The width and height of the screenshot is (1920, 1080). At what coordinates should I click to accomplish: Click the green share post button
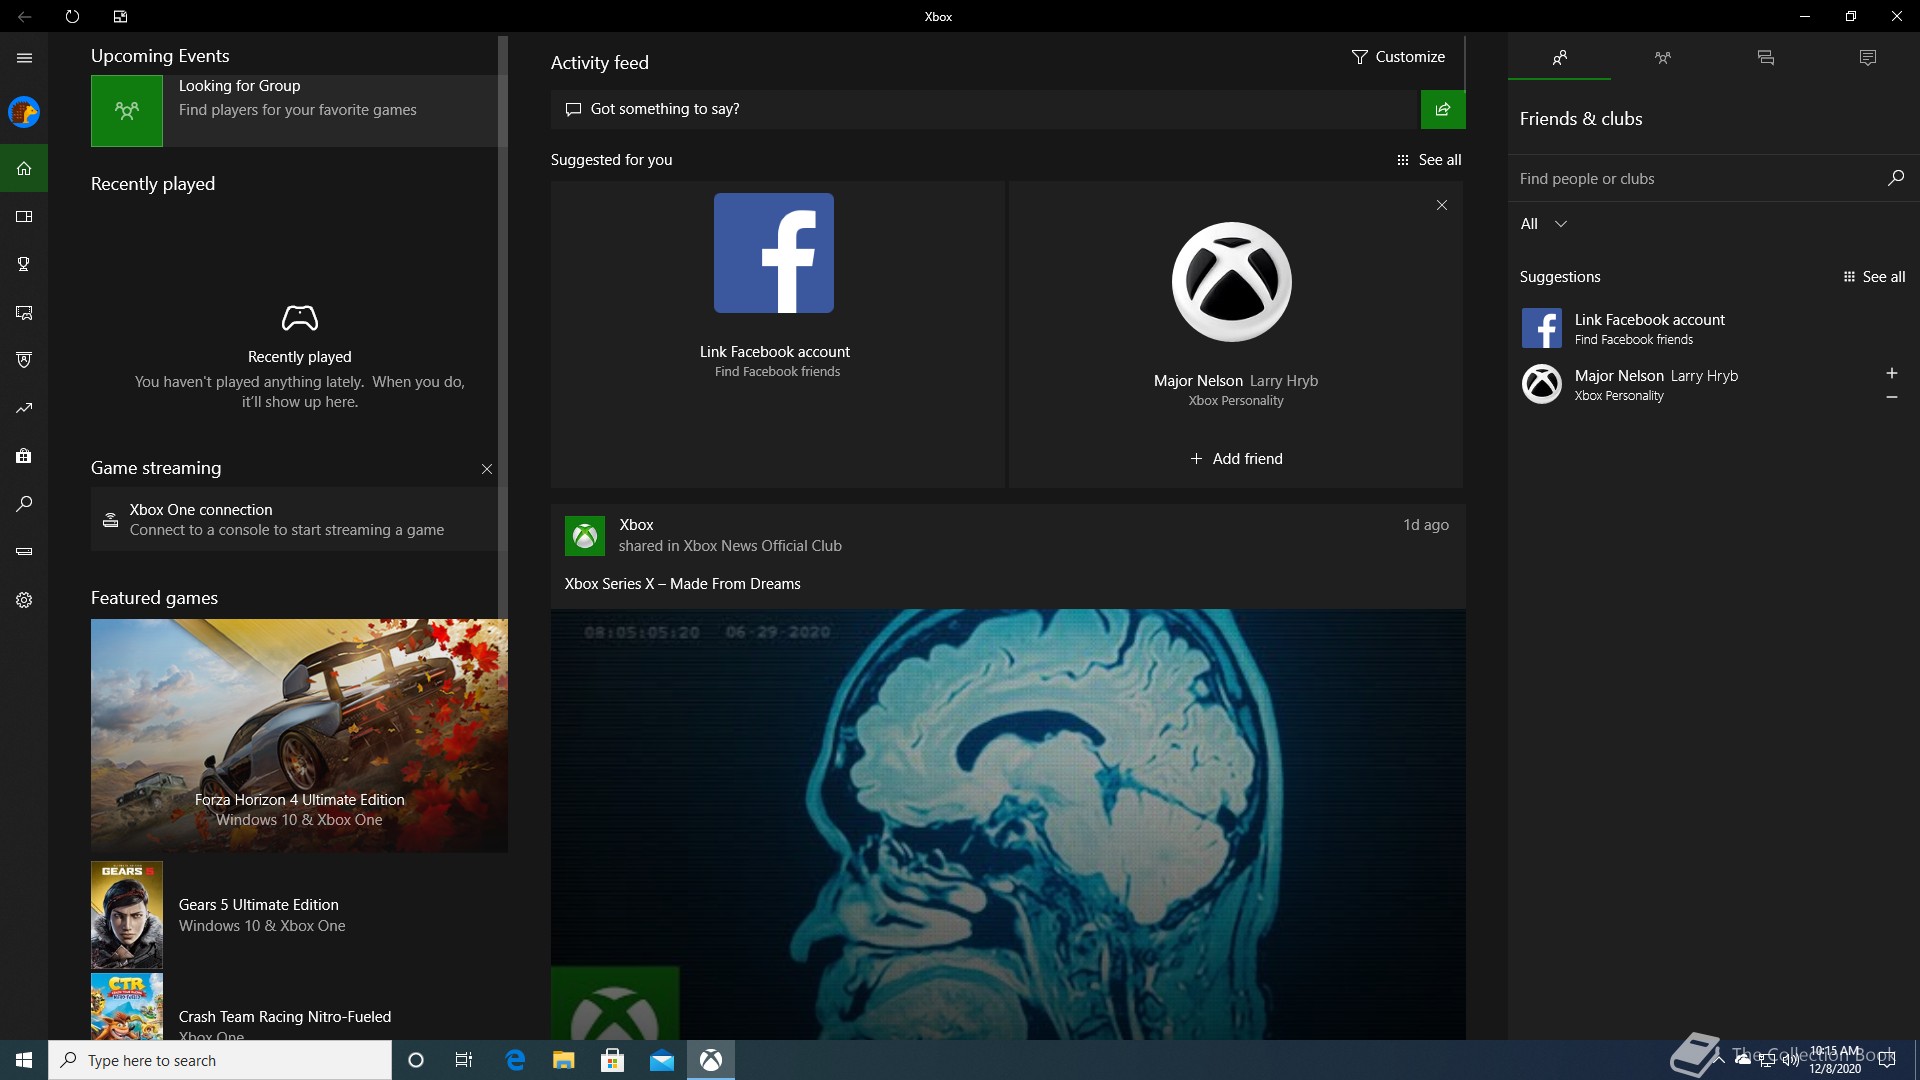[x=1443, y=109]
